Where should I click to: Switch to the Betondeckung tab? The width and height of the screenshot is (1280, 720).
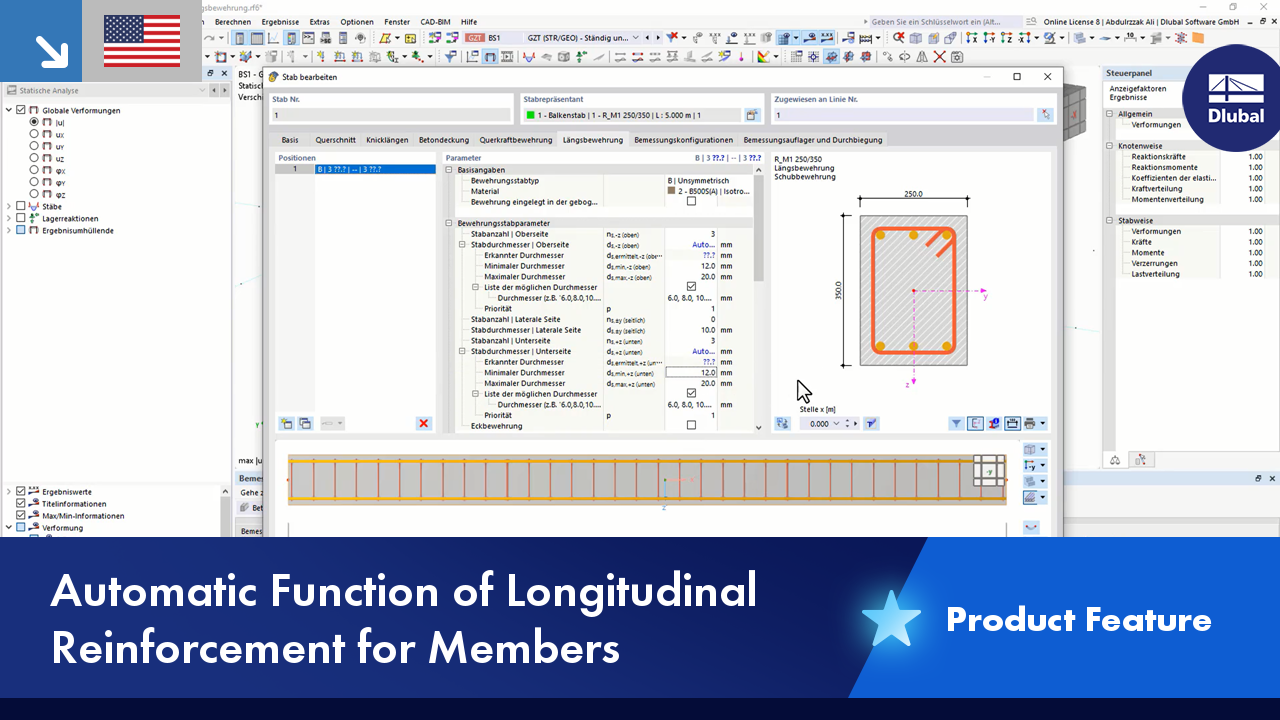tap(443, 140)
